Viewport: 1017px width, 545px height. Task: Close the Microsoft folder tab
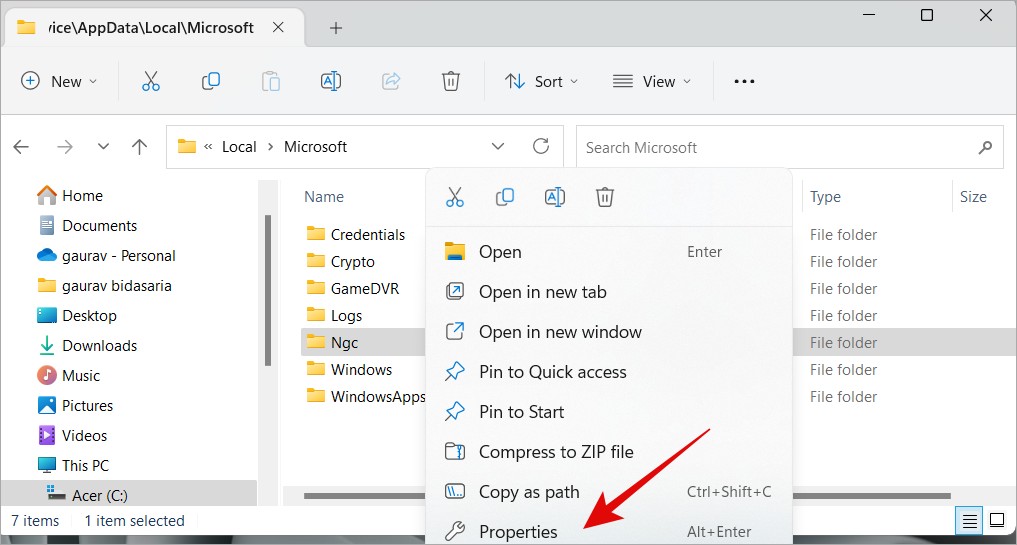pos(278,27)
